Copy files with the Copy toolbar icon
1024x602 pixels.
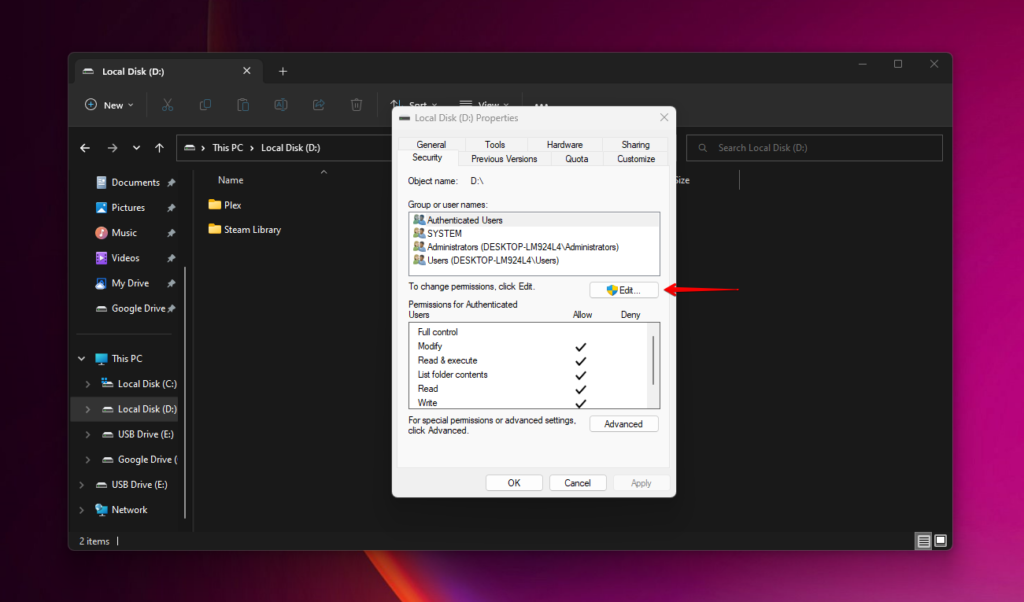click(x=205, y=105)
